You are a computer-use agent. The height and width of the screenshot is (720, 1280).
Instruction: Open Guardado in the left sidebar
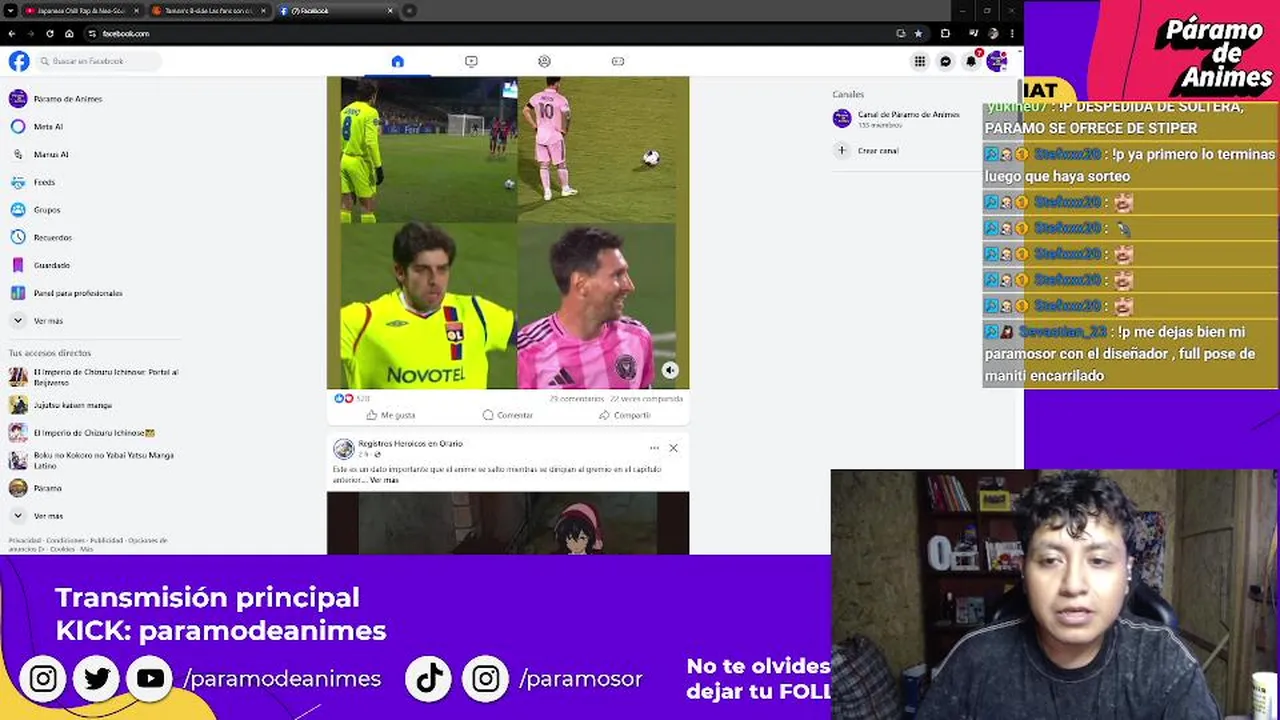click(39, 265)
